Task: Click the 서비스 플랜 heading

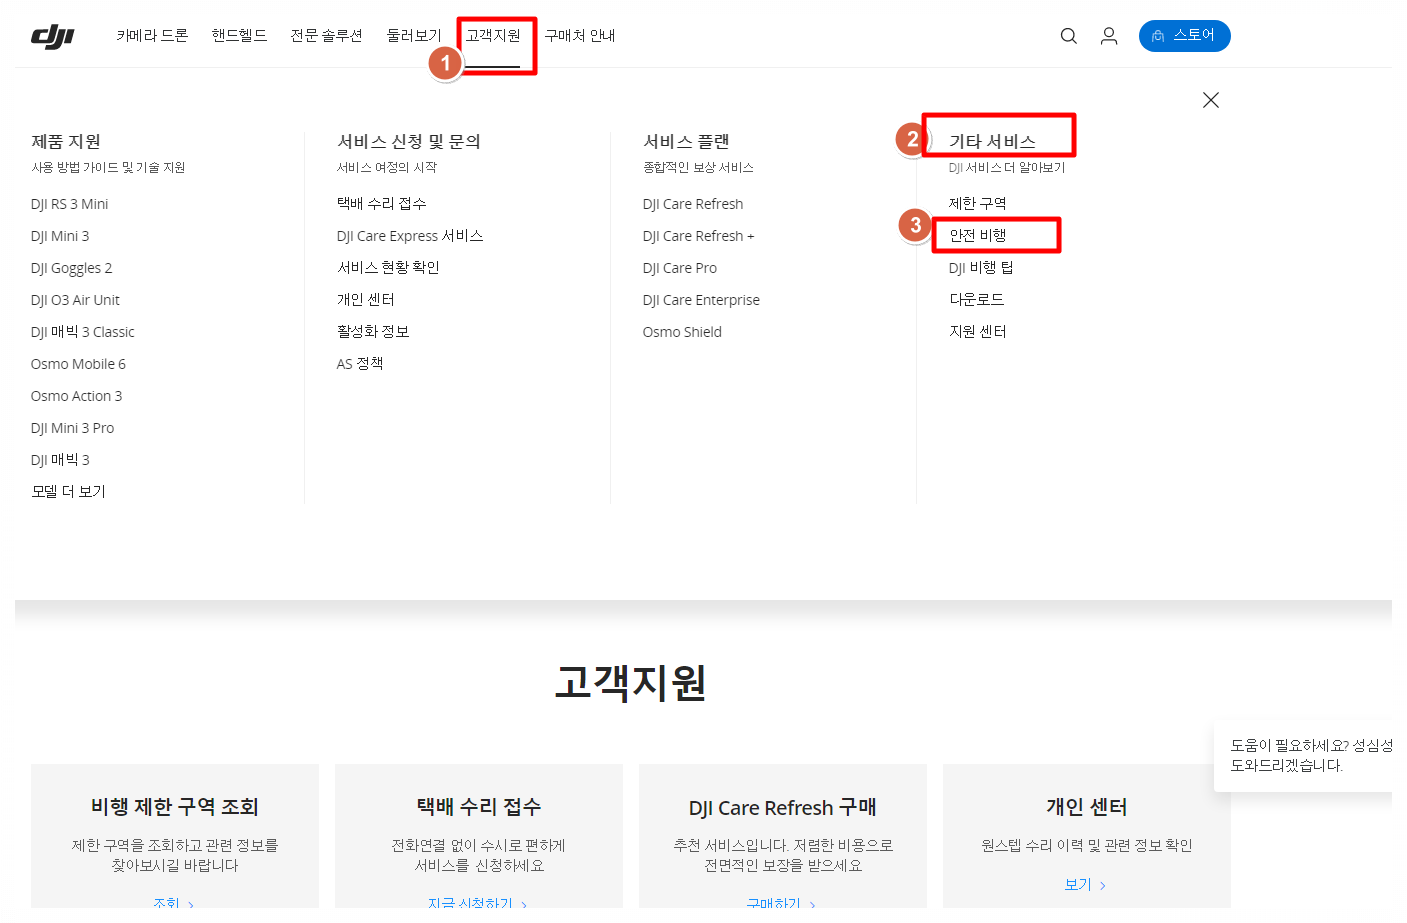Action: [x=686, y=142]
